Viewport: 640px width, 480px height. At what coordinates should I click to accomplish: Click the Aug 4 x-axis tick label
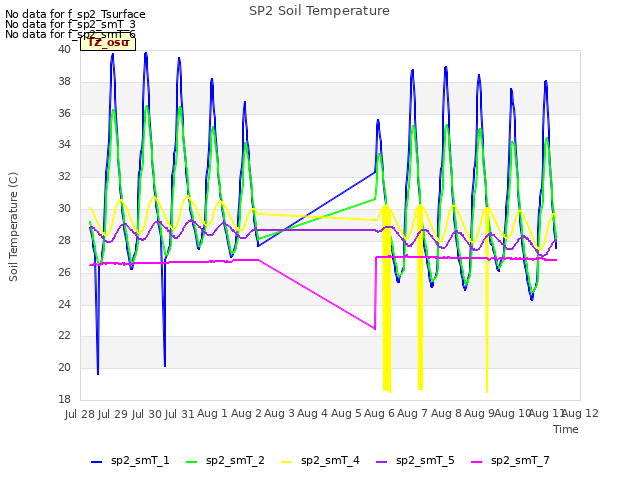pos(313,414)
